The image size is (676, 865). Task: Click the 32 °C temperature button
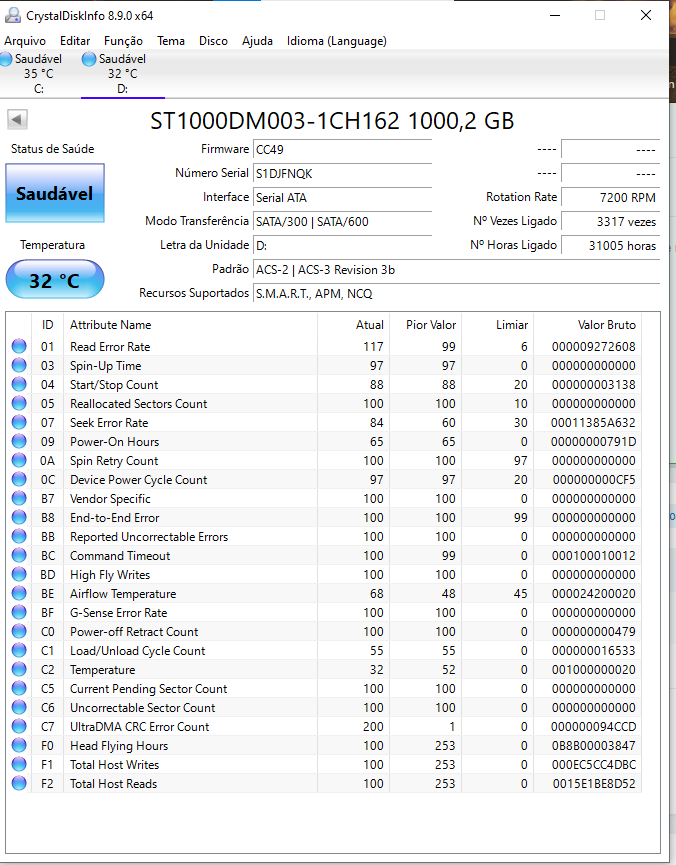[x=55, y=280]
